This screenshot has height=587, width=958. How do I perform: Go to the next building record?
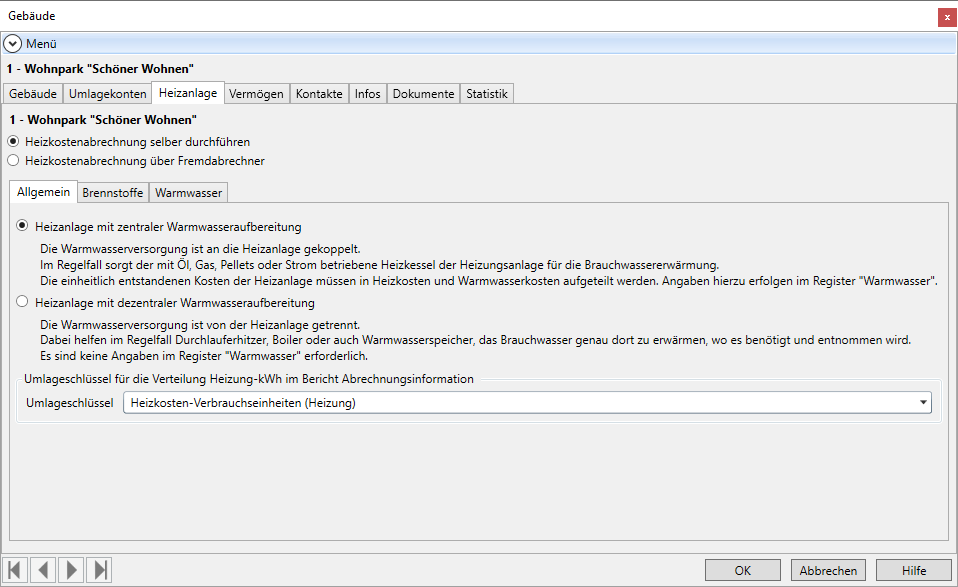point(71,570)
